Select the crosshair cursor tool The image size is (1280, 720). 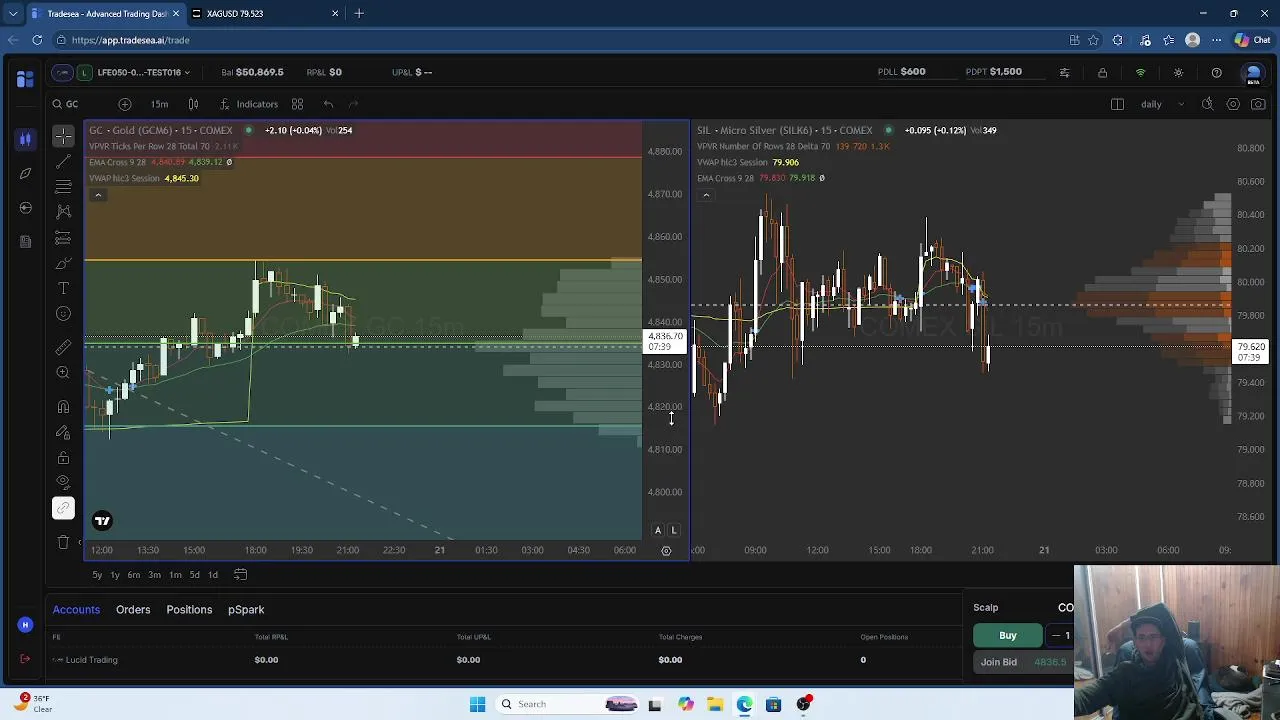(63, 136)
